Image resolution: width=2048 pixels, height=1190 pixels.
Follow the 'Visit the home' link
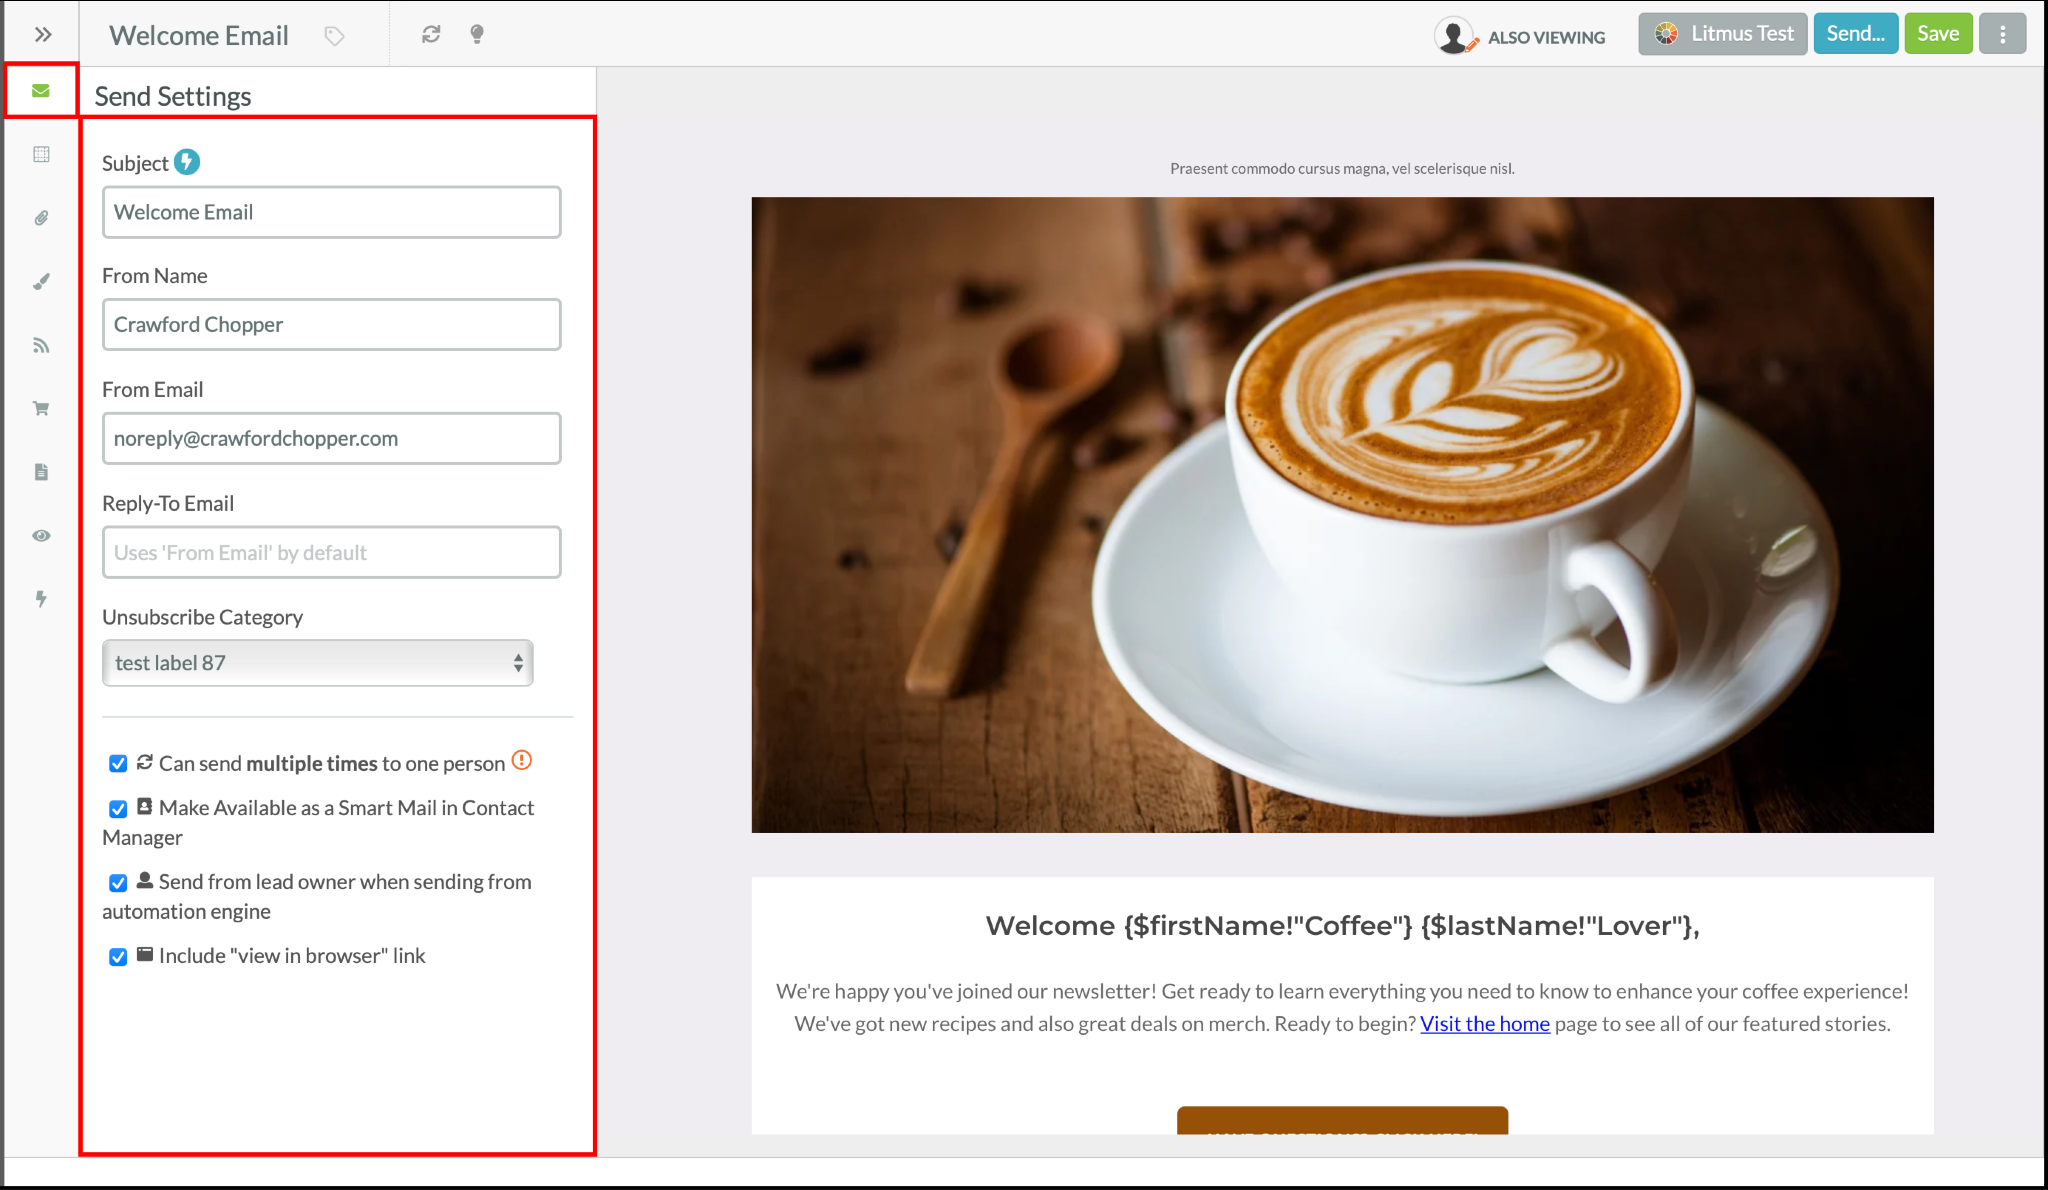point(1485,1024)
